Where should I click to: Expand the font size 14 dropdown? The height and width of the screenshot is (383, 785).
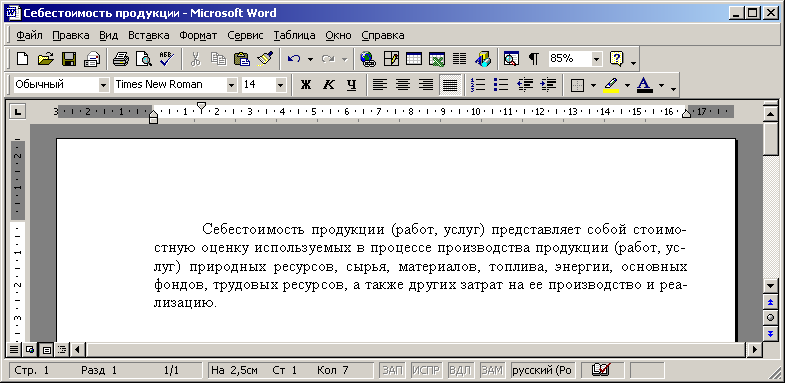(280, 85)
